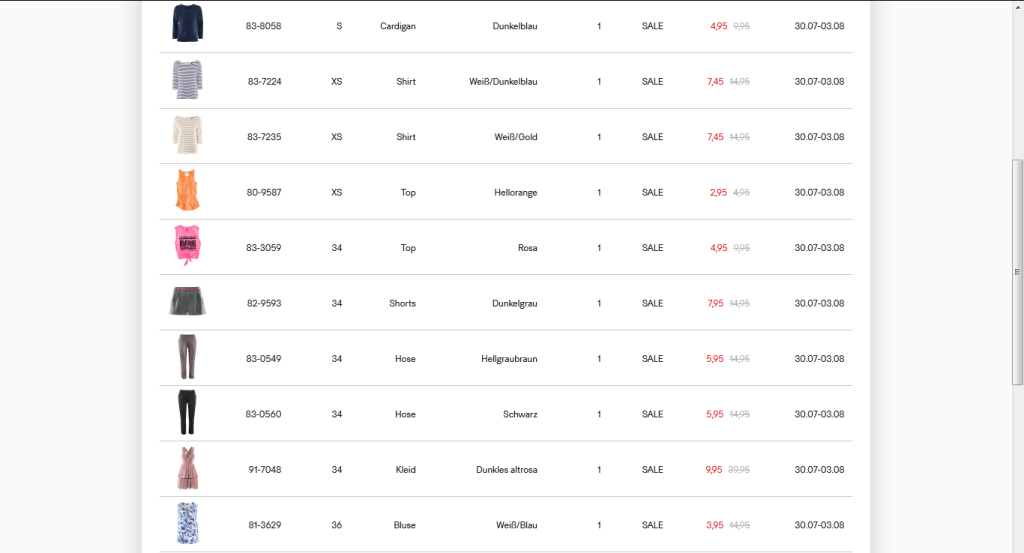Click the 9,95 sale price of the dress
This screenshot has height=553, width=1024.
(x=713, y=470)
